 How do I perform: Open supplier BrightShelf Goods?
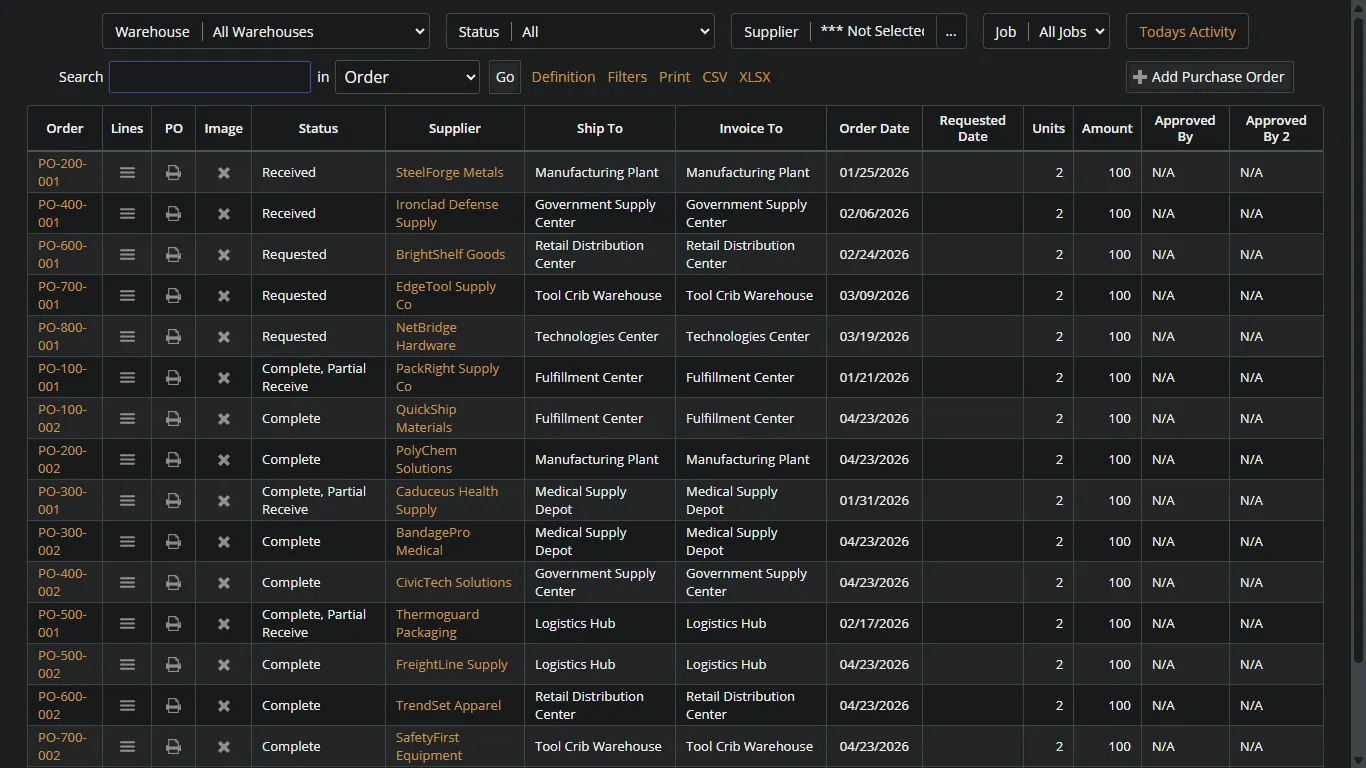point(450,255)
